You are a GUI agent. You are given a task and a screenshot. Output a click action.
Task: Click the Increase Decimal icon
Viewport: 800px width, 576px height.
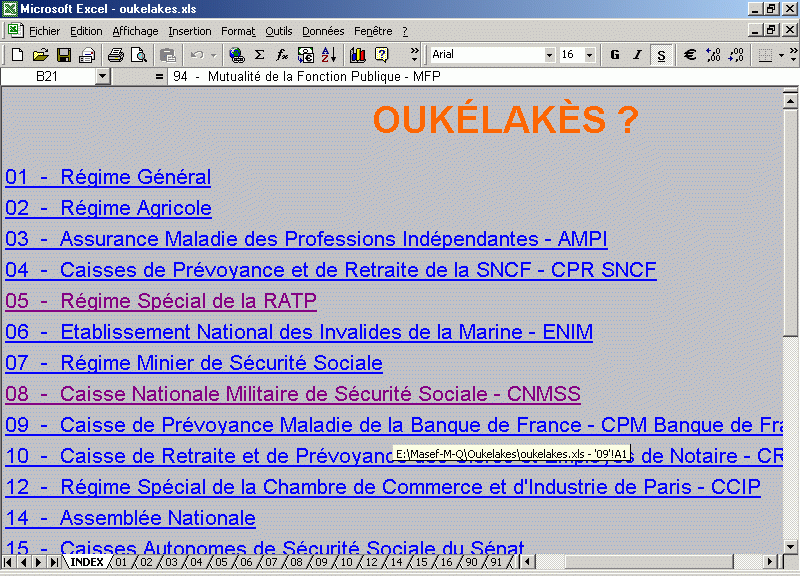pos(713,55)
